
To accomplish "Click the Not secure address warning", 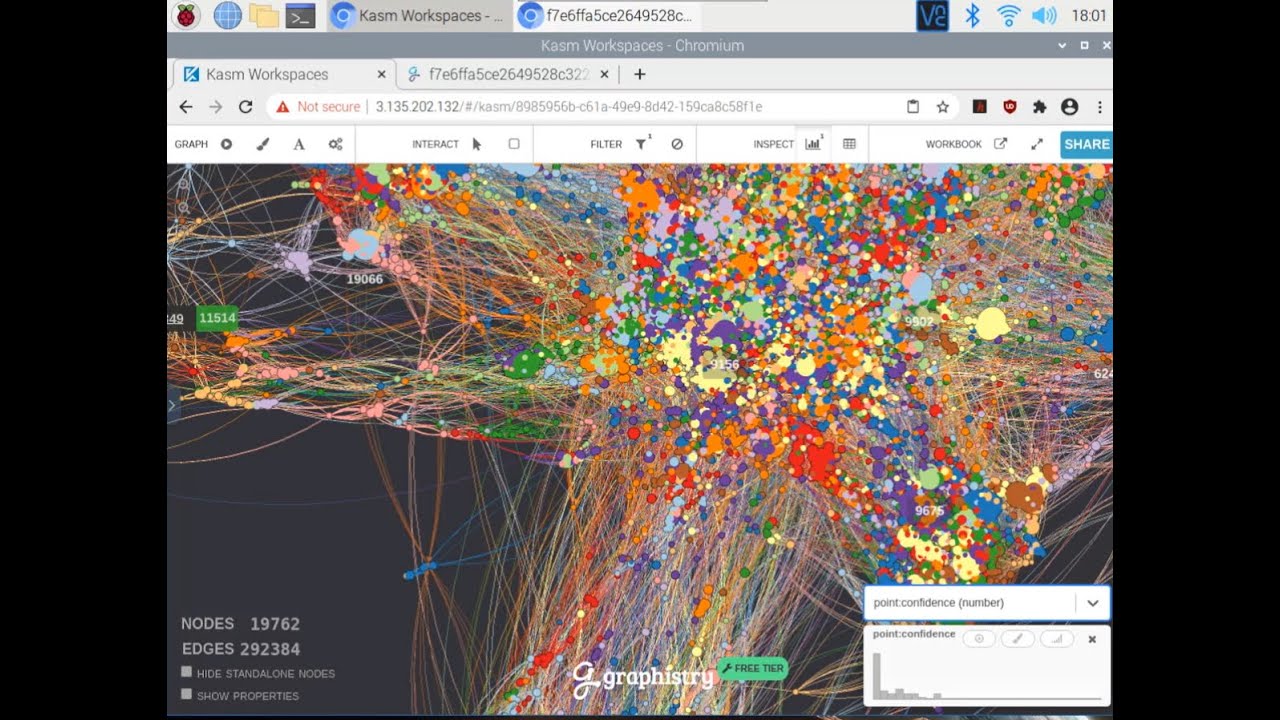I will (317, 106).
